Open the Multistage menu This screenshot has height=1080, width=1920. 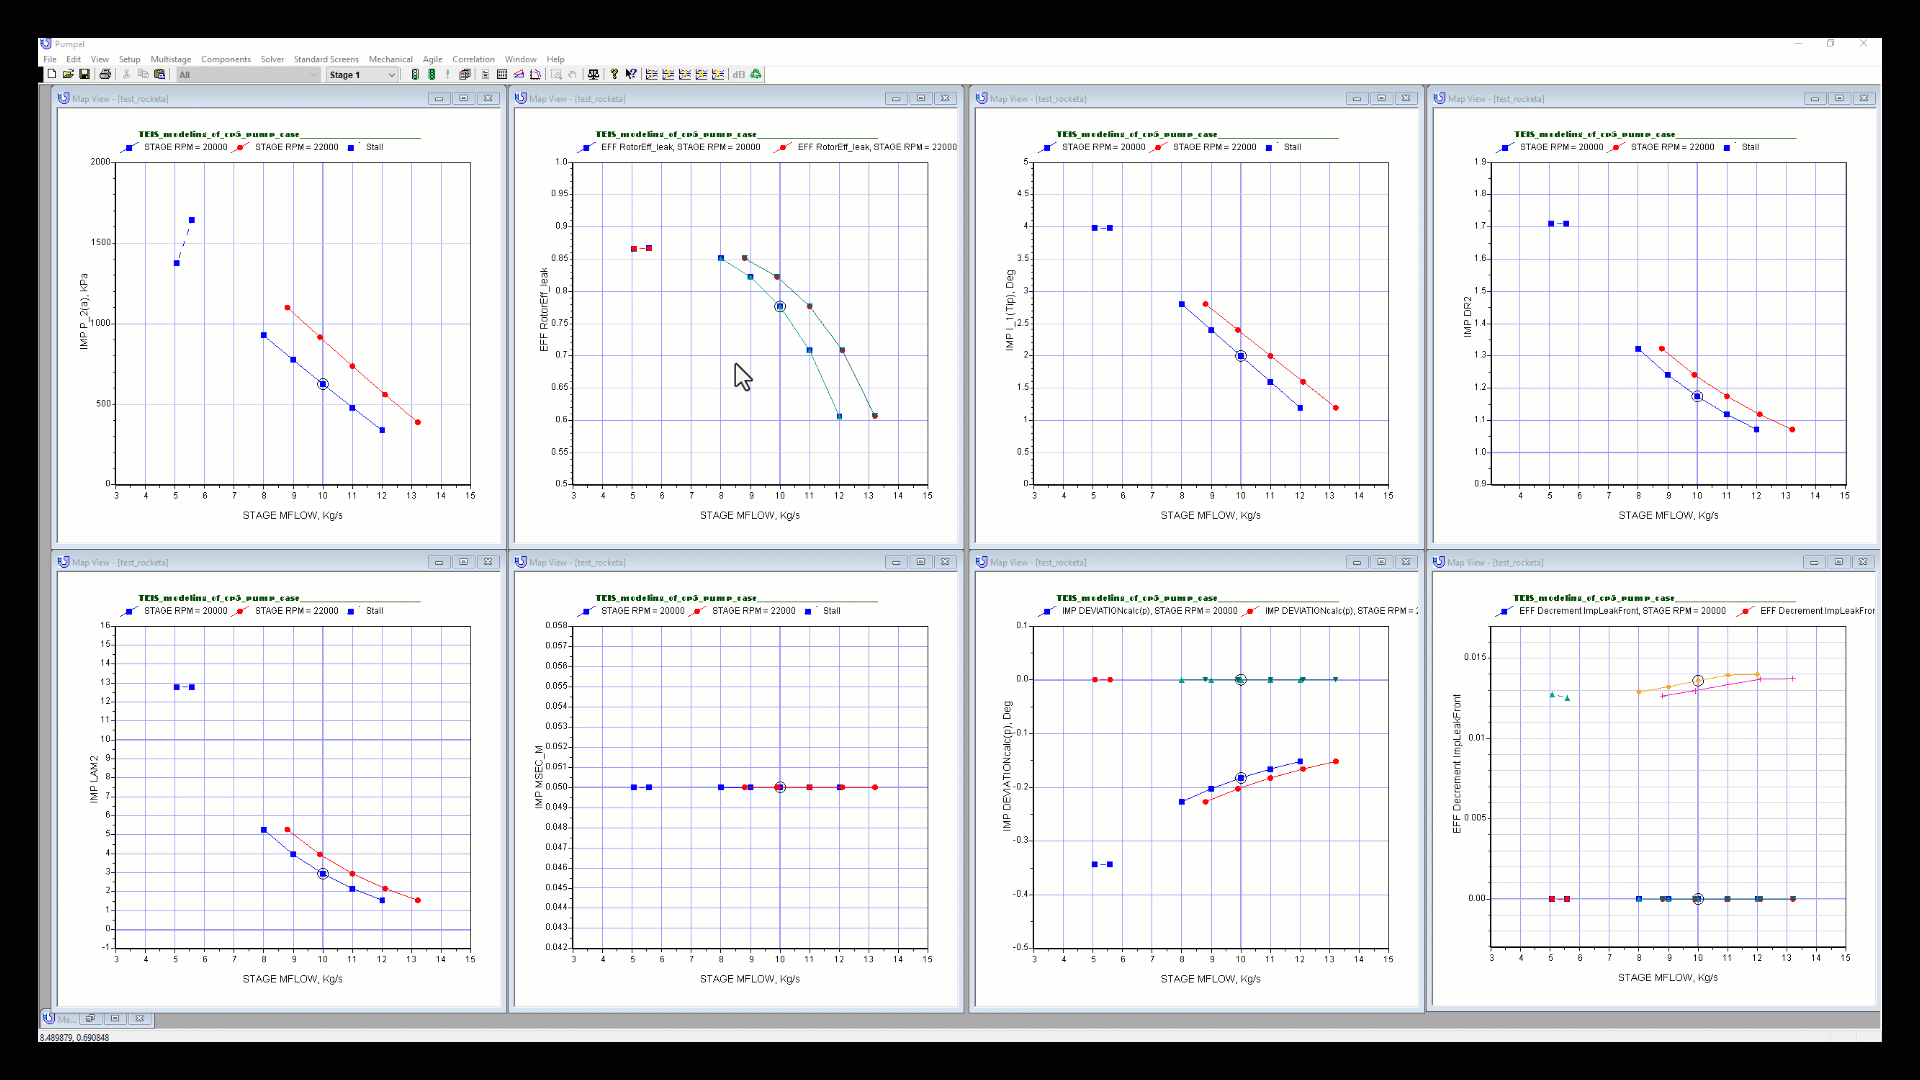pos(170,59)
